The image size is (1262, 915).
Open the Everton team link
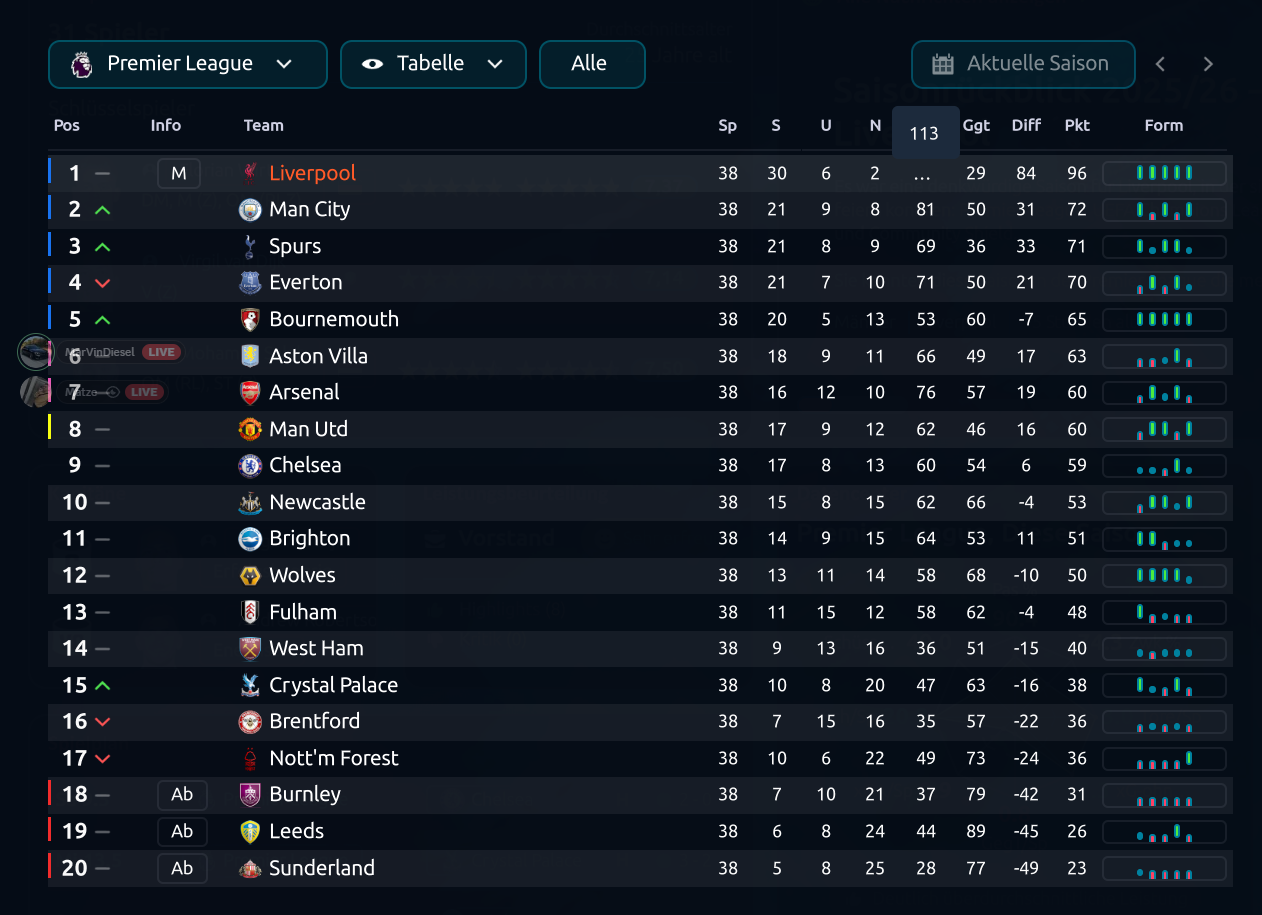305,283
